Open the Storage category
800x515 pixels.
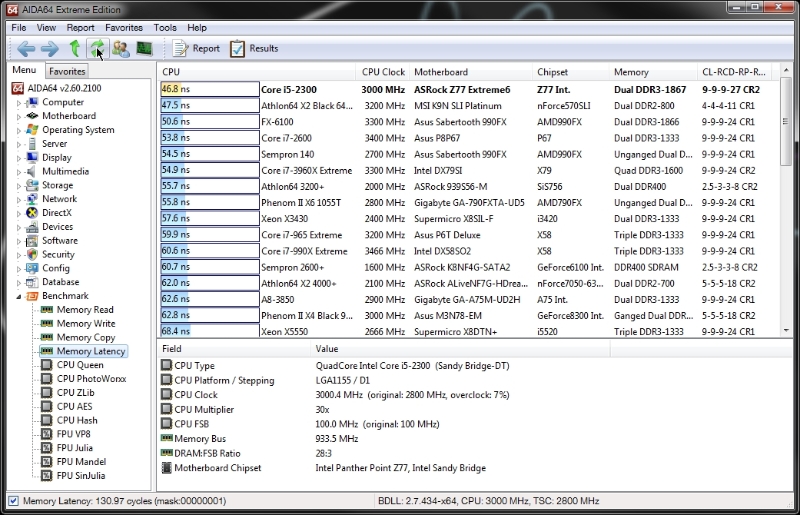[57, 185]
